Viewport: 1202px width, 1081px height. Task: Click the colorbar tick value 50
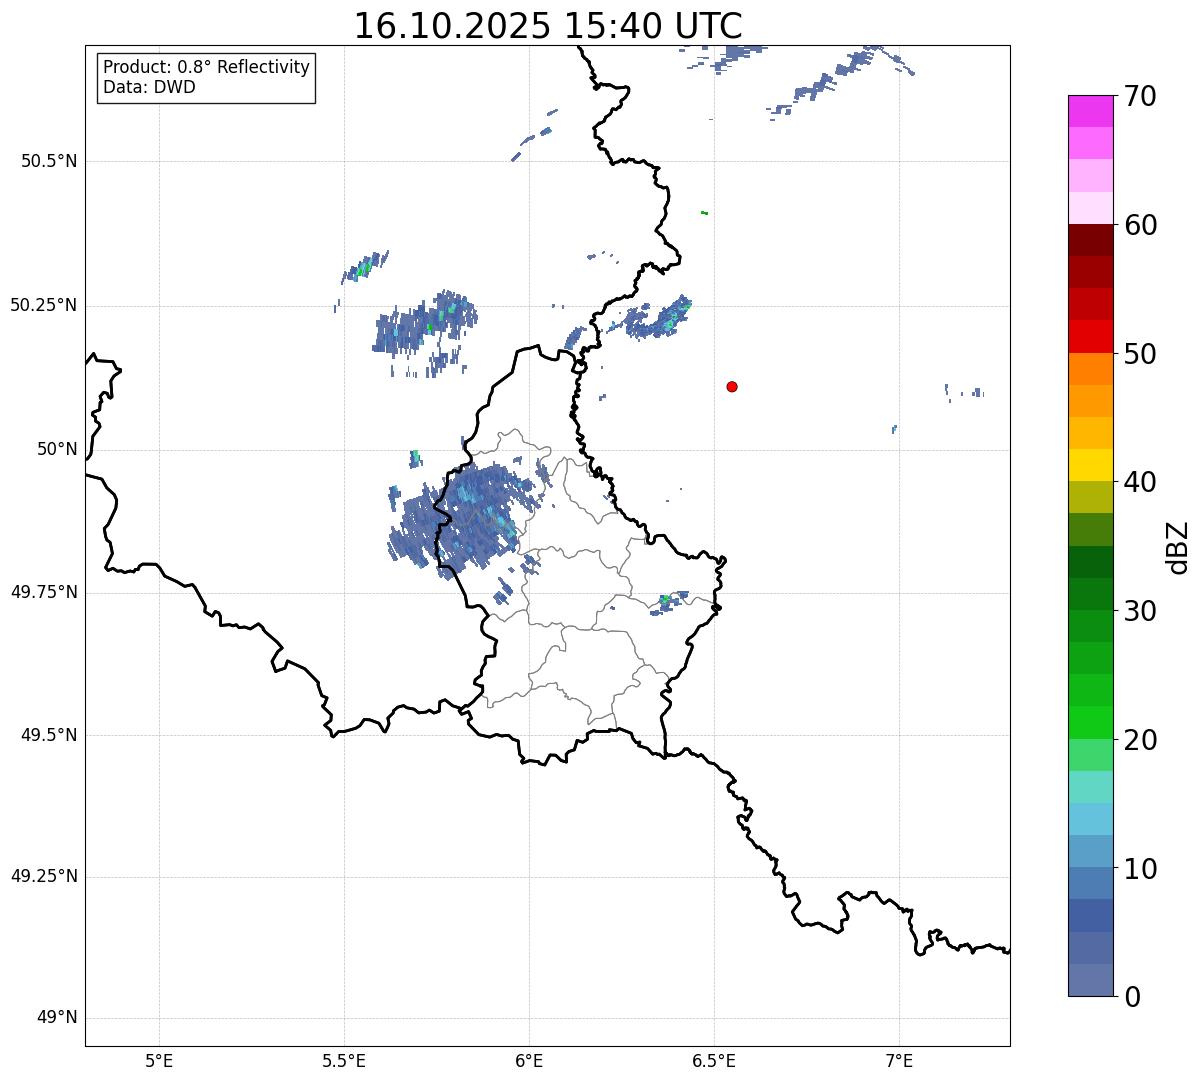coord(1140,354)
